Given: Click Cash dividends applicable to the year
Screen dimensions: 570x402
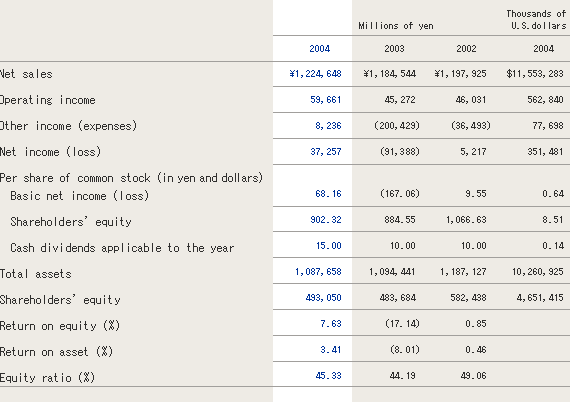Looking at the screenshot, I should tap(122, 248).
